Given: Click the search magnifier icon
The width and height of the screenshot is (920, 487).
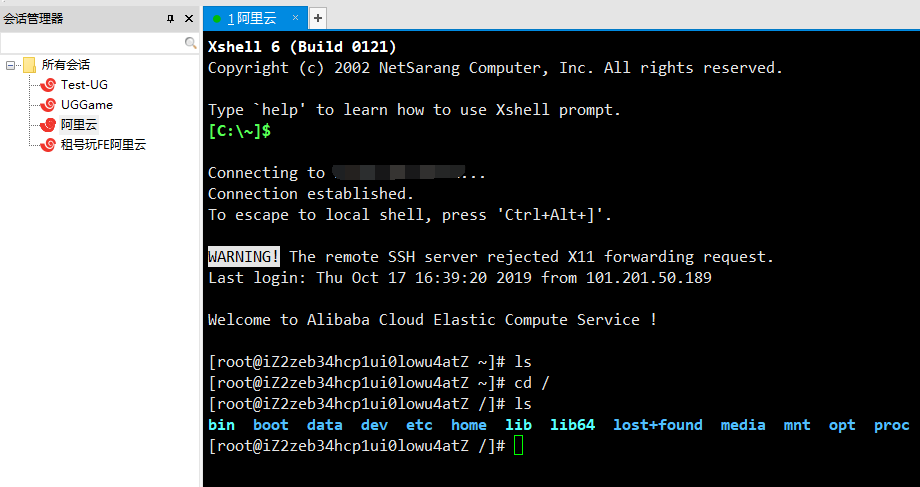Looking at the screenshot, I should pos(191,44).
